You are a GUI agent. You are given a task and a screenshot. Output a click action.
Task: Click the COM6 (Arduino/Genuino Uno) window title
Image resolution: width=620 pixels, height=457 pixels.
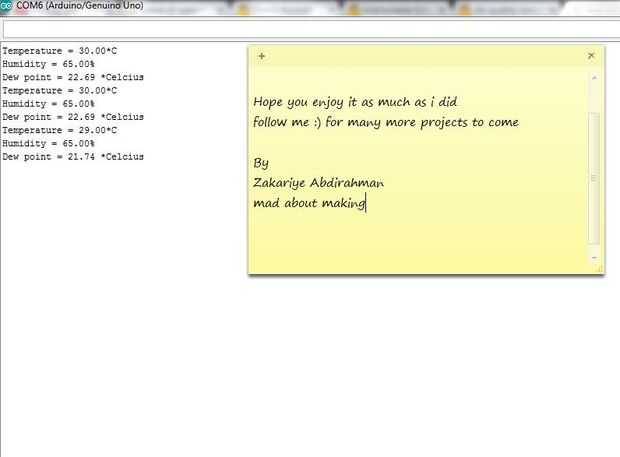click(x=80, y=6)
